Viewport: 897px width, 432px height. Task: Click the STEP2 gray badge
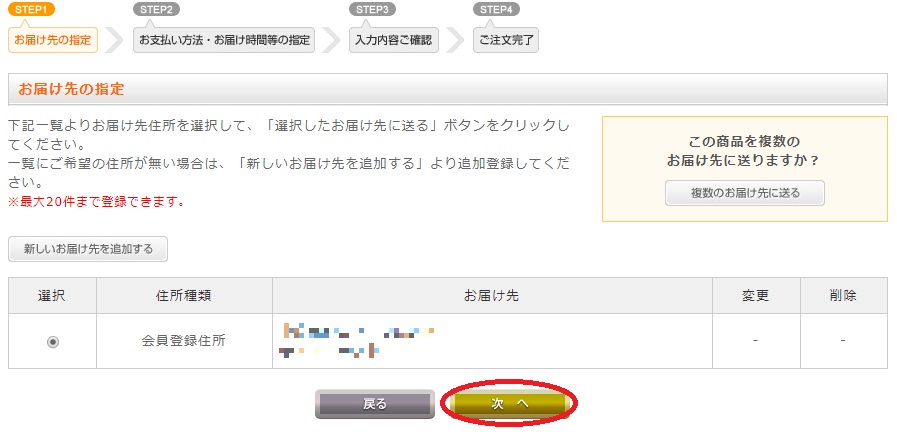156,9
